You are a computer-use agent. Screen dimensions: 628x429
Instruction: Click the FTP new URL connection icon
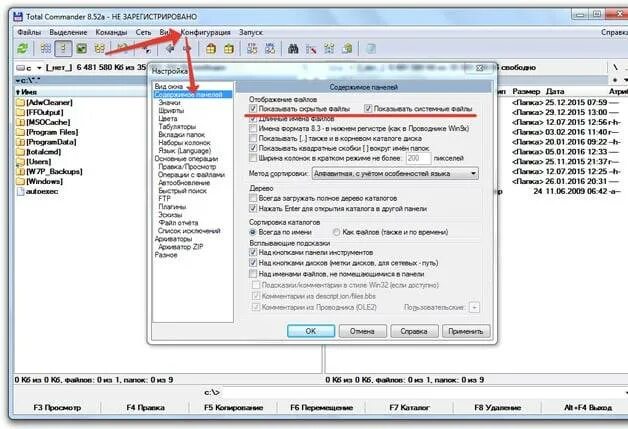click(270, 49)
